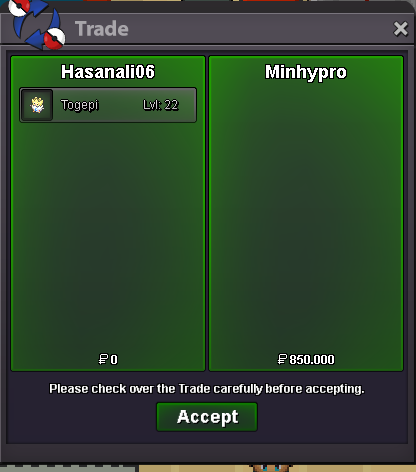Click the trade warning message text

pyautogui.click(x=207, y=389)
